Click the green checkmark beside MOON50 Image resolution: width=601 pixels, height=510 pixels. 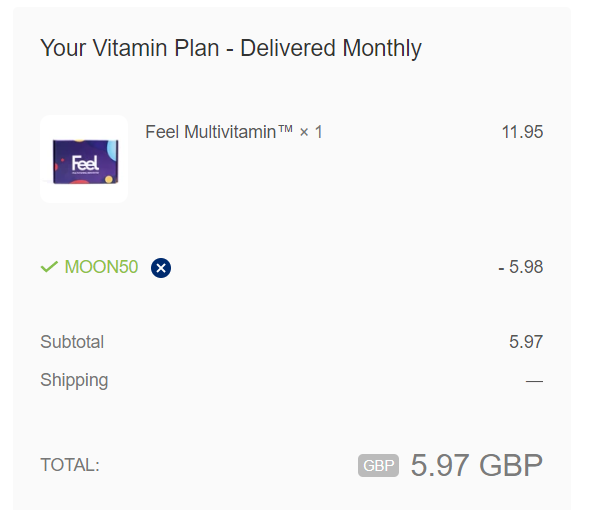(x=49, y=267)
